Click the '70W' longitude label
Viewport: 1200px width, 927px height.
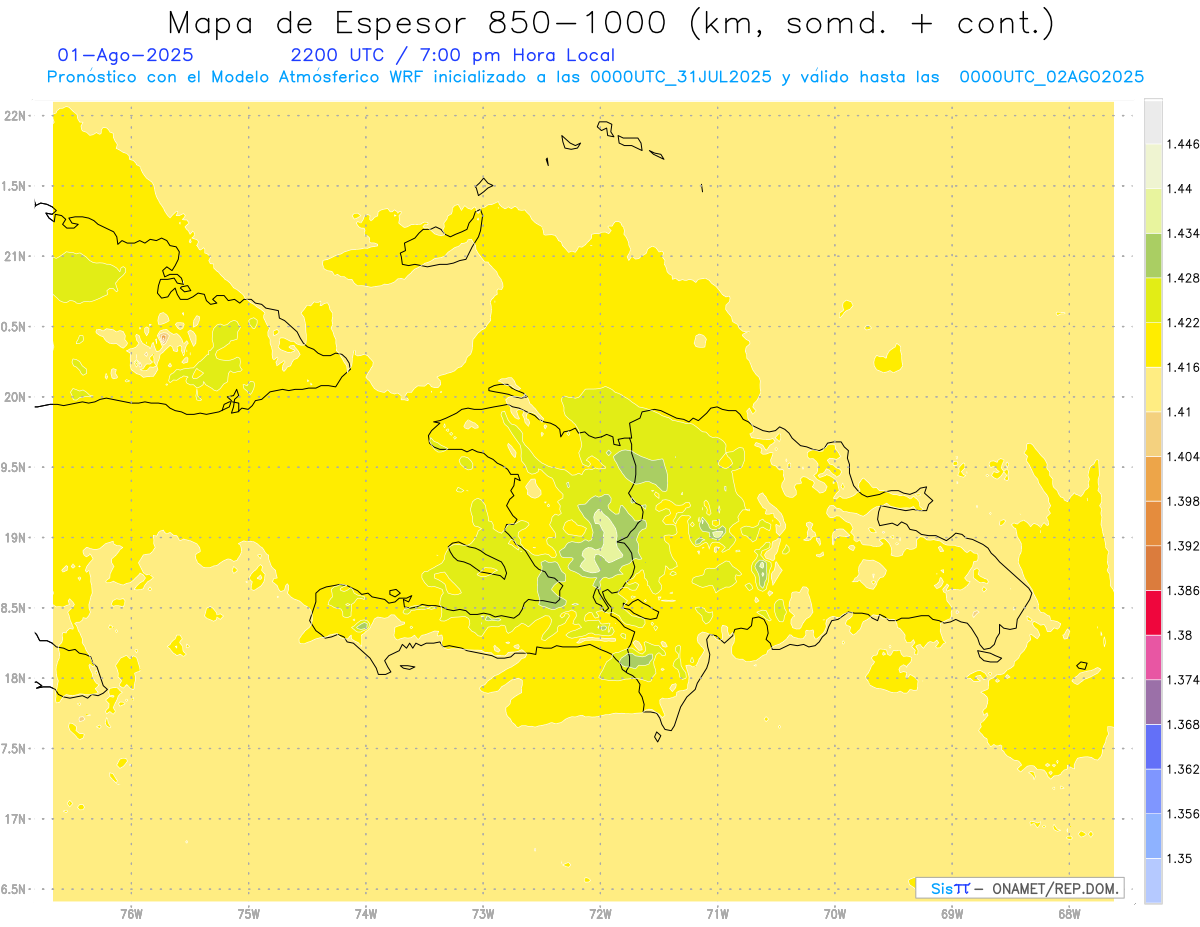pyautogui.click(x=835, y=913)
